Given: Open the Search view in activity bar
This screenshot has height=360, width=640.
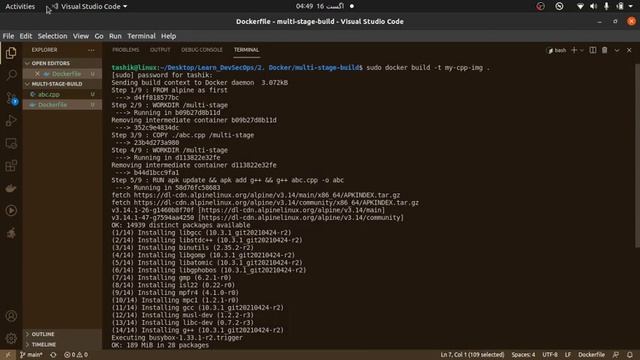Looking at the screenshot, I should pos(11,75).
